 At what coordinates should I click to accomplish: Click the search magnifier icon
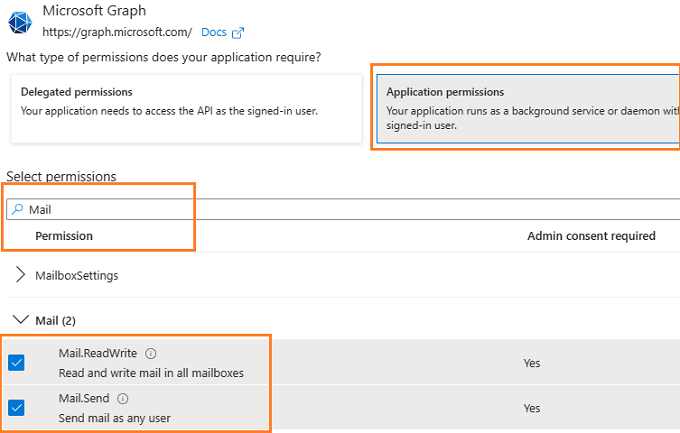point(17,209)
